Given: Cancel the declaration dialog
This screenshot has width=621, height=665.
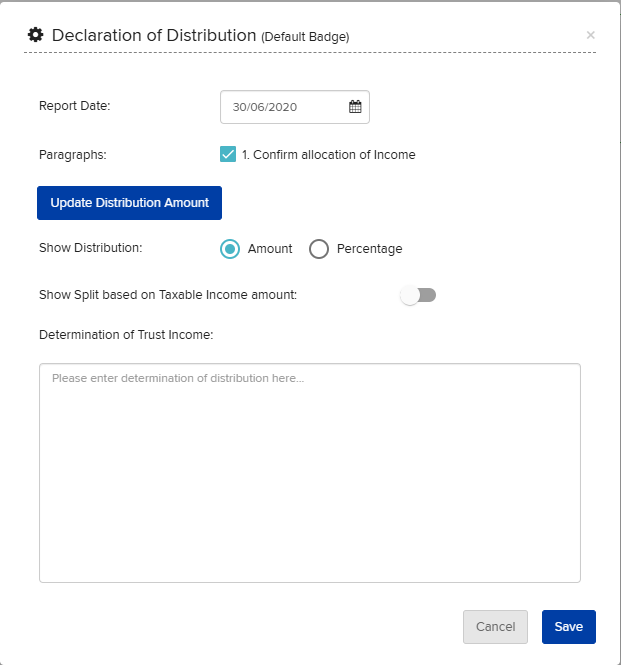Looking at the screenshot, I should coord(495,627).
